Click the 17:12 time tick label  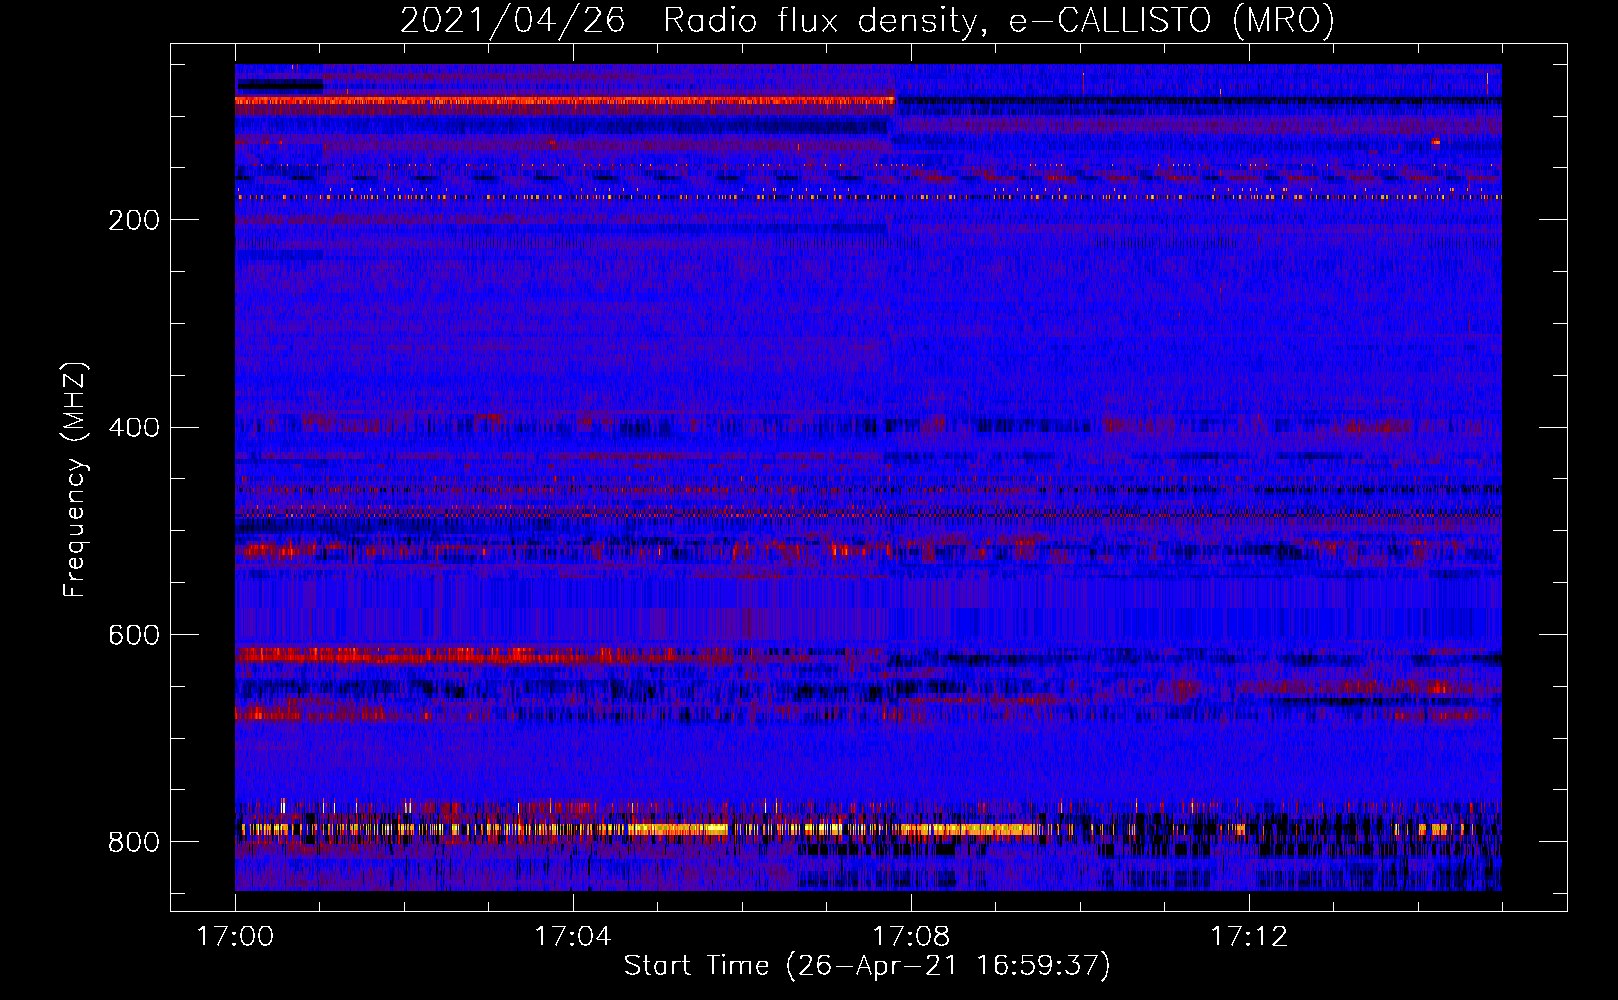pos(1249,937)
